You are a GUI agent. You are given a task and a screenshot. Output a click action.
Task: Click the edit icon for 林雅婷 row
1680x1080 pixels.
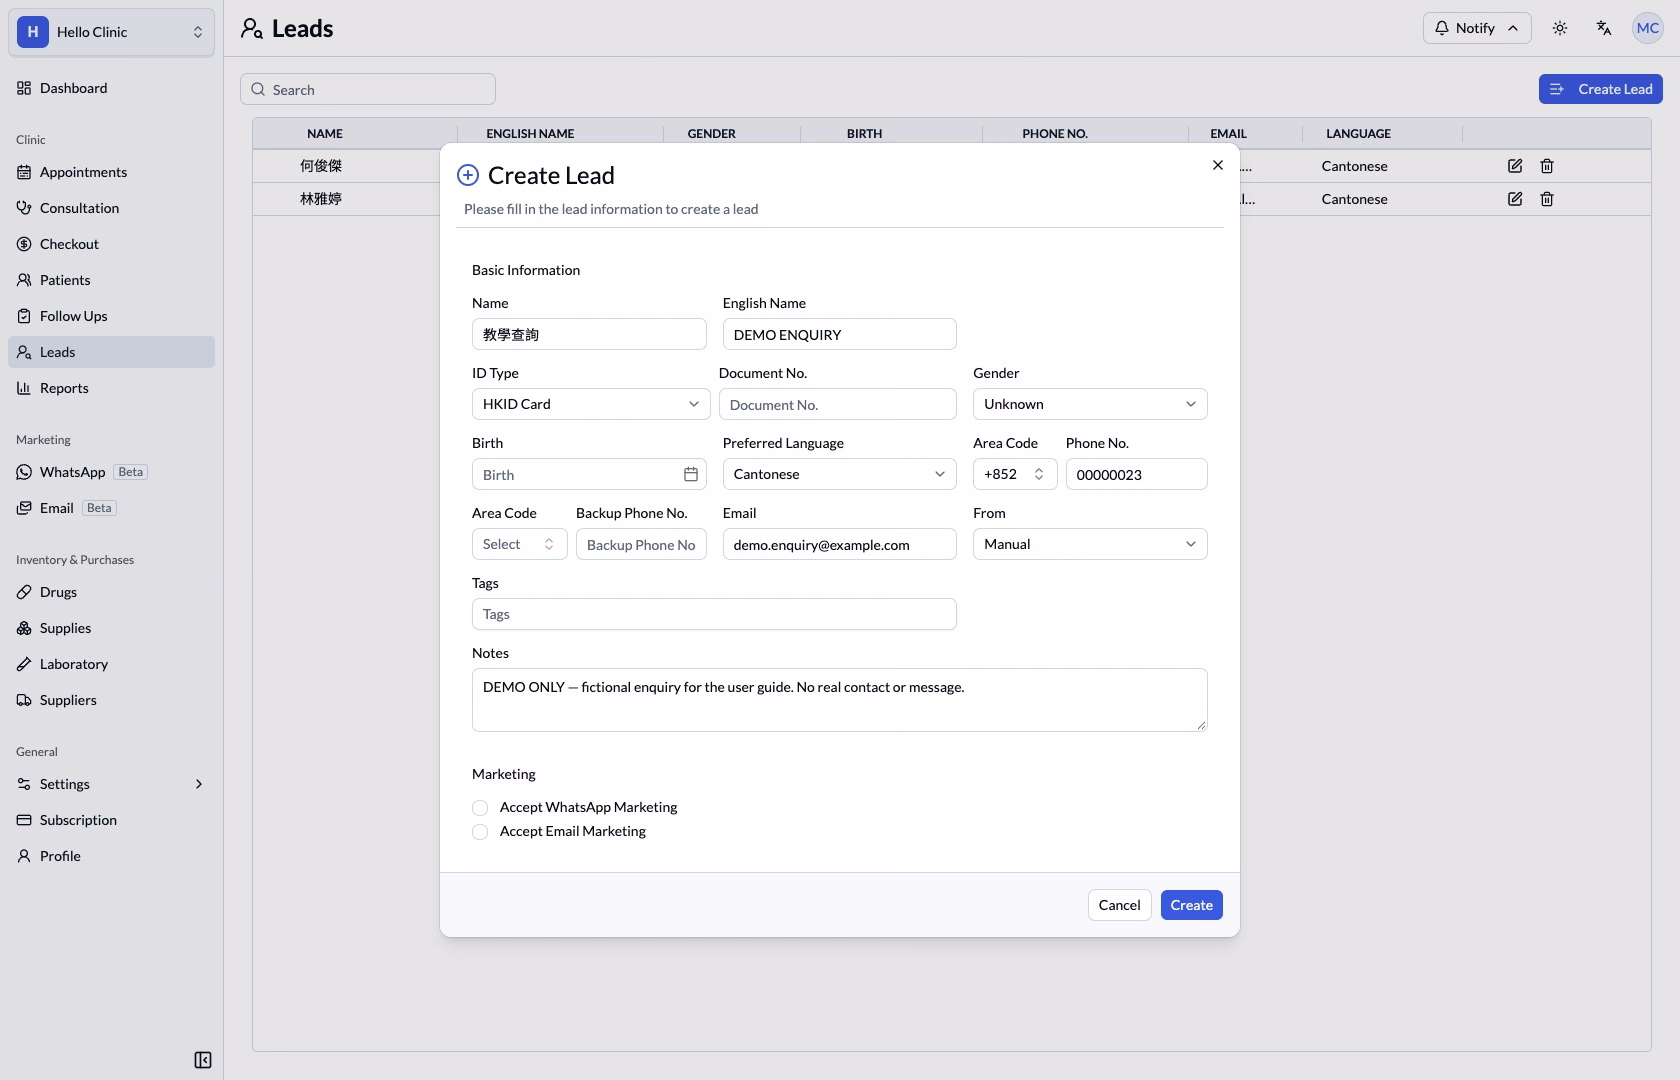[x=1515, y=199]
